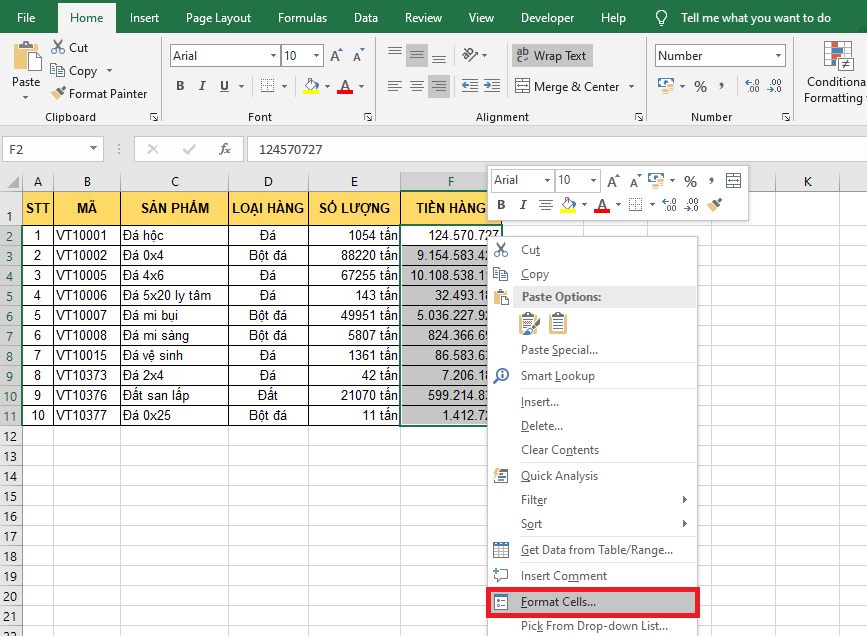Switch to the Page Layout tab
Viewport: 867px width, 637px height.
[x=218, y=18]
